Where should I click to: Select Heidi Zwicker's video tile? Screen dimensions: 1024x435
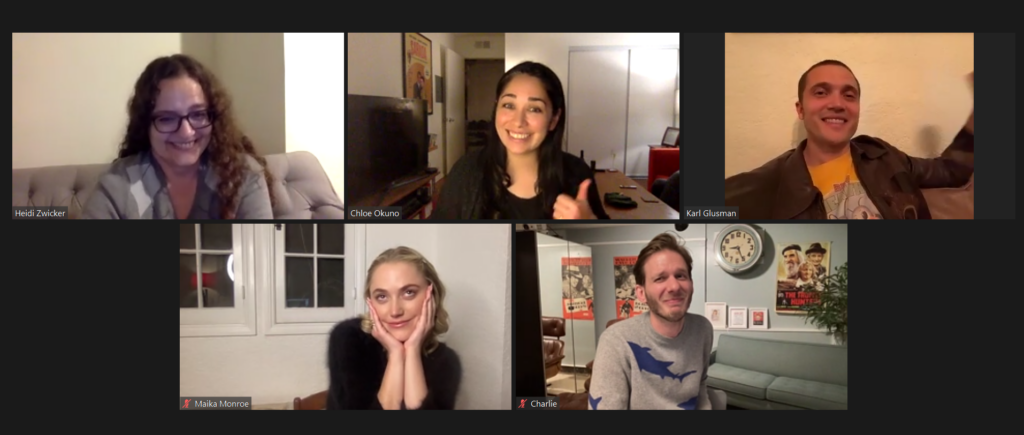pyautogui.click(x=178, y=126)
